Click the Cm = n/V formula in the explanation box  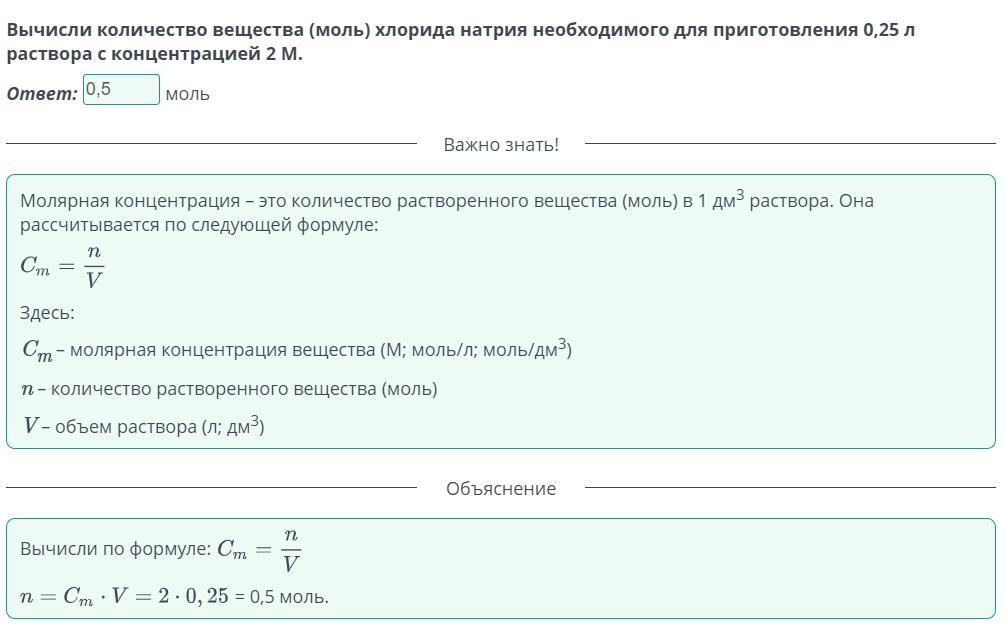coord(260,549)
